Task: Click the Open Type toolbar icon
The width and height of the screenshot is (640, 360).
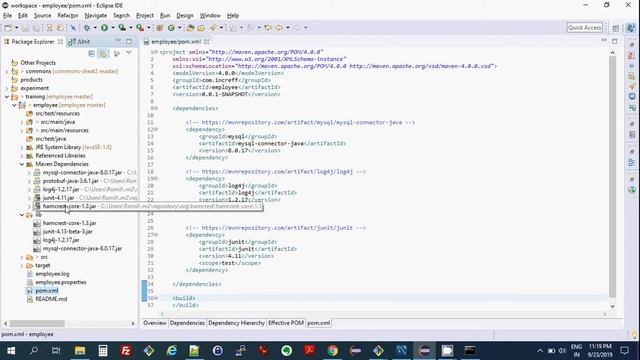Action: point(190,28)
